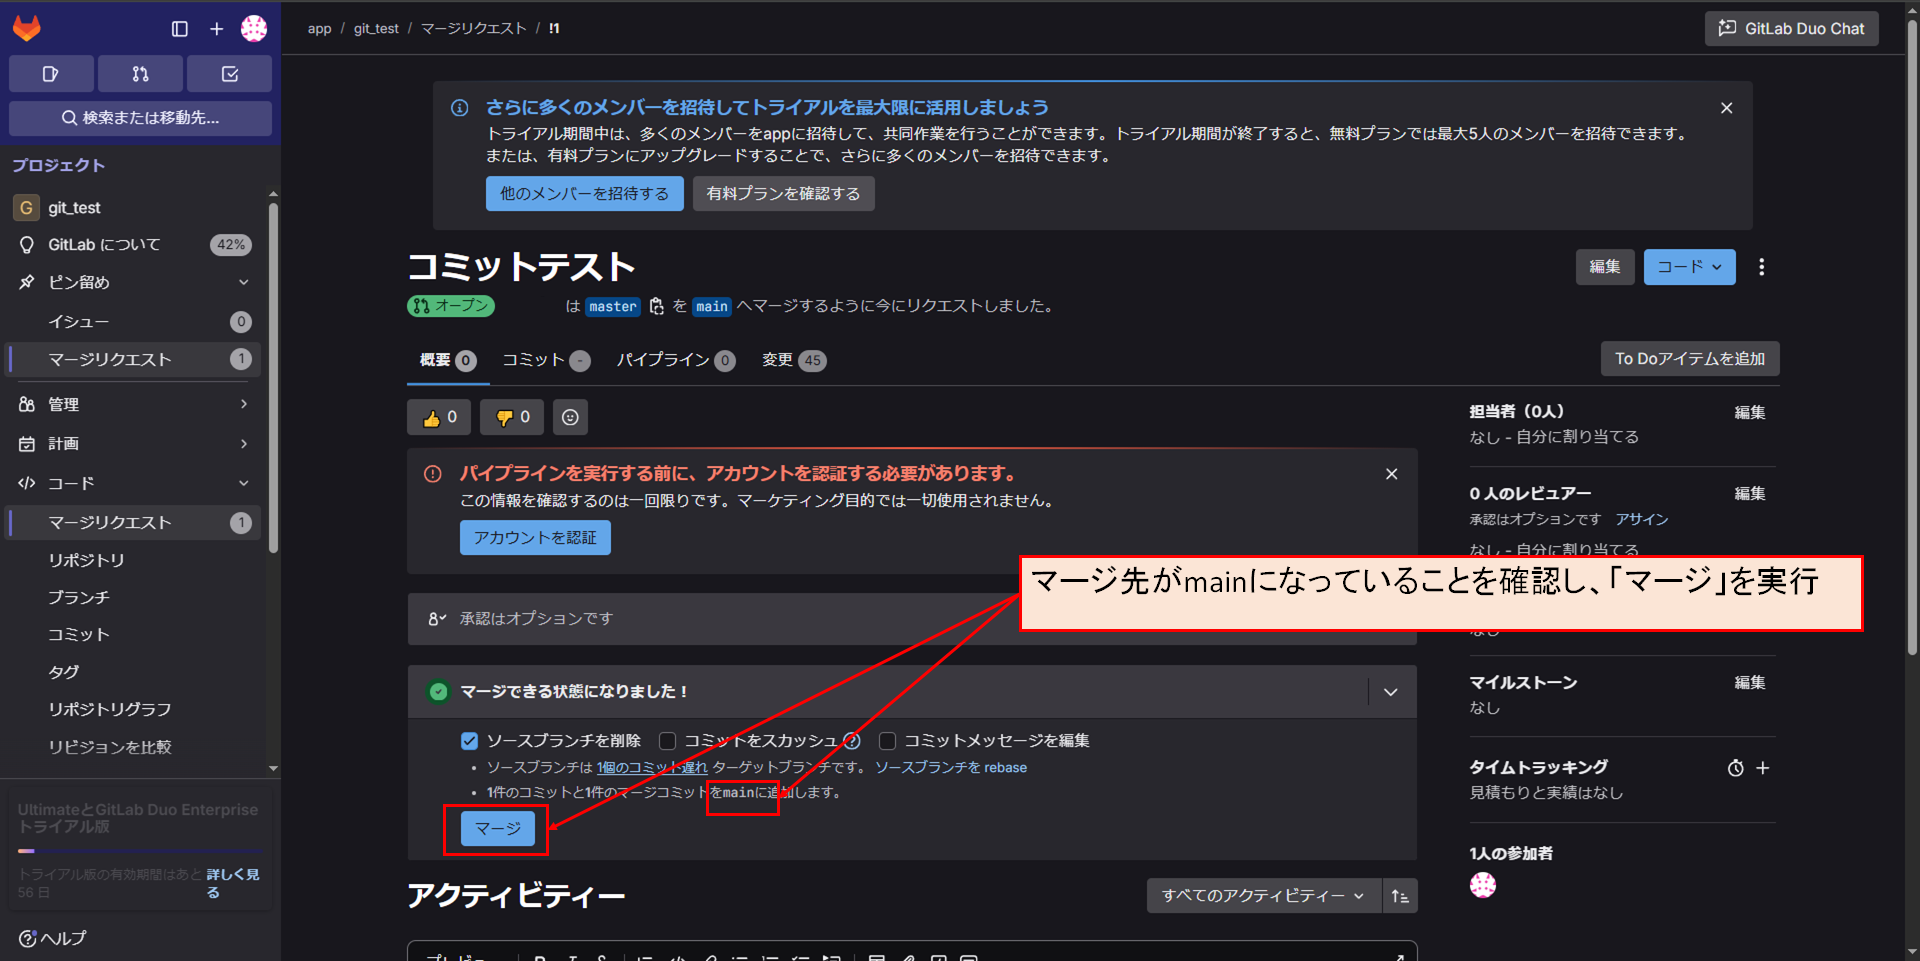Click the マージ button
This screenshot has width=1920, height=961.
498,829
